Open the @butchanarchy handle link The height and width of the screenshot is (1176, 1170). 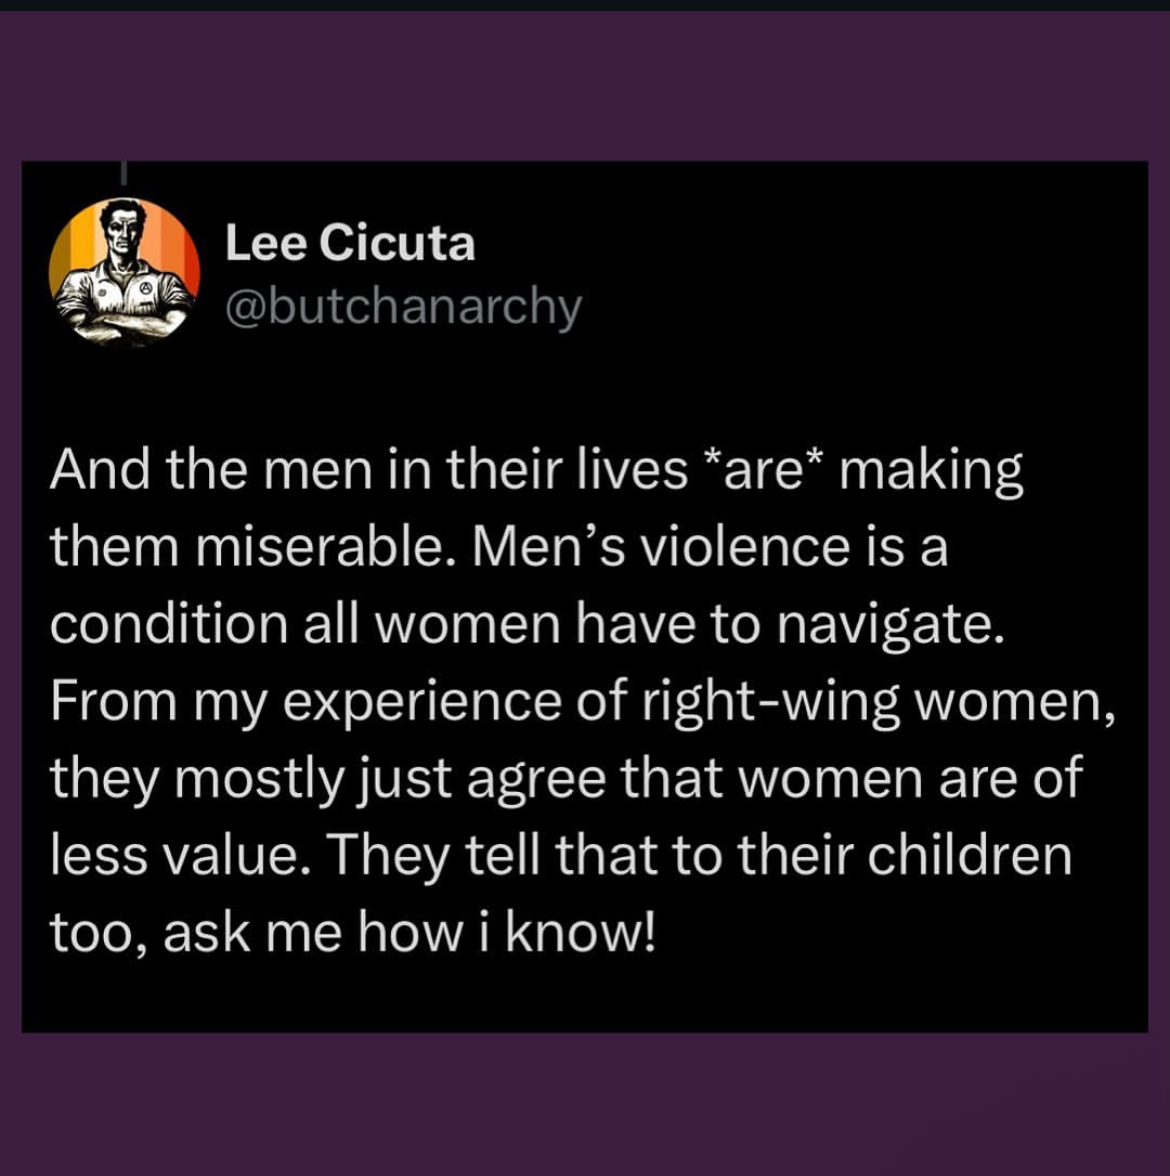403,306
